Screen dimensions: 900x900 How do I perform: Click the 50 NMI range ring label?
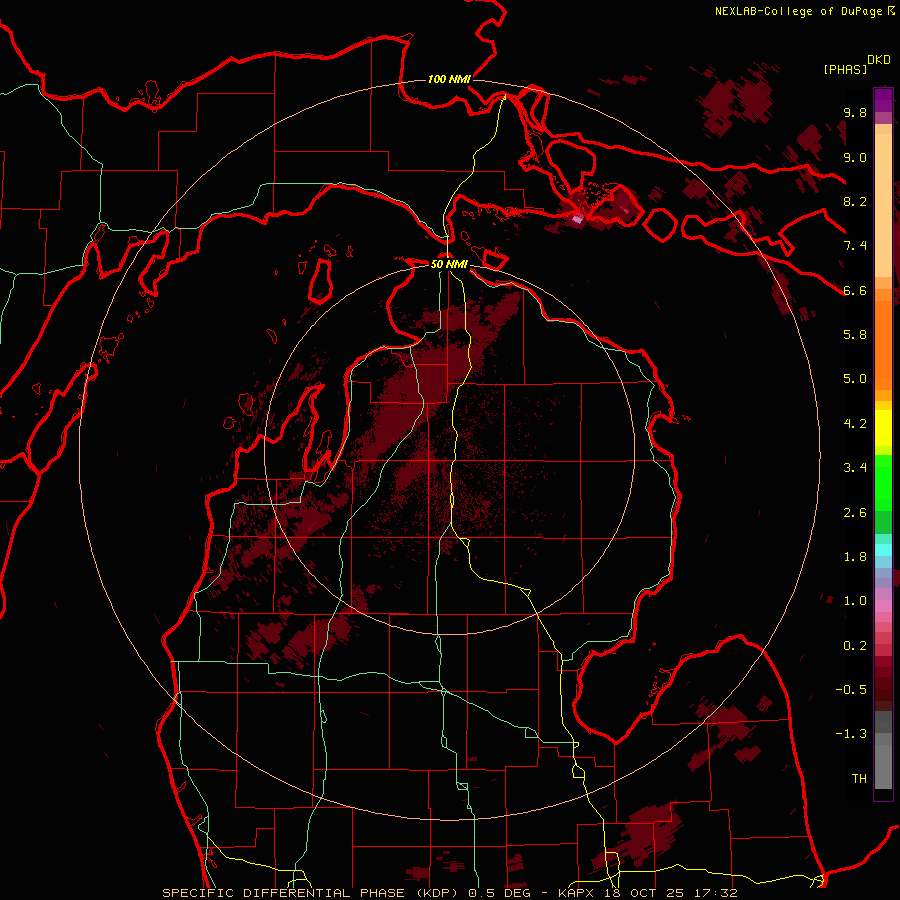click(x=449, y=264)
